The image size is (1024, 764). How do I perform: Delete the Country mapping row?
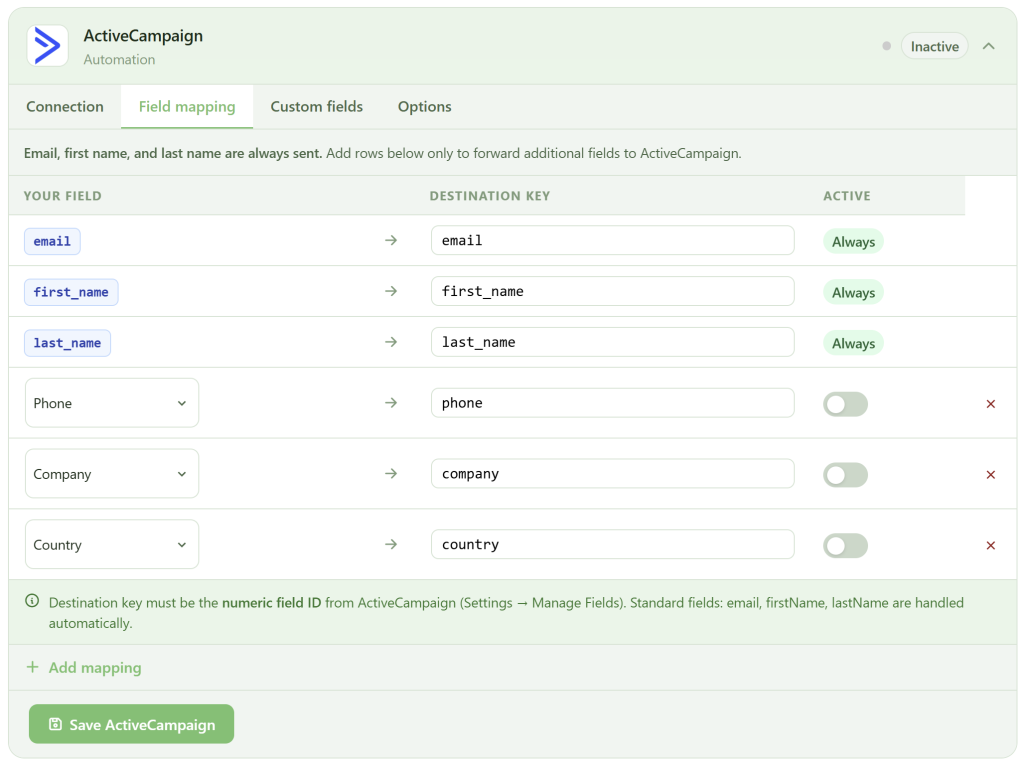coord(991,545)
